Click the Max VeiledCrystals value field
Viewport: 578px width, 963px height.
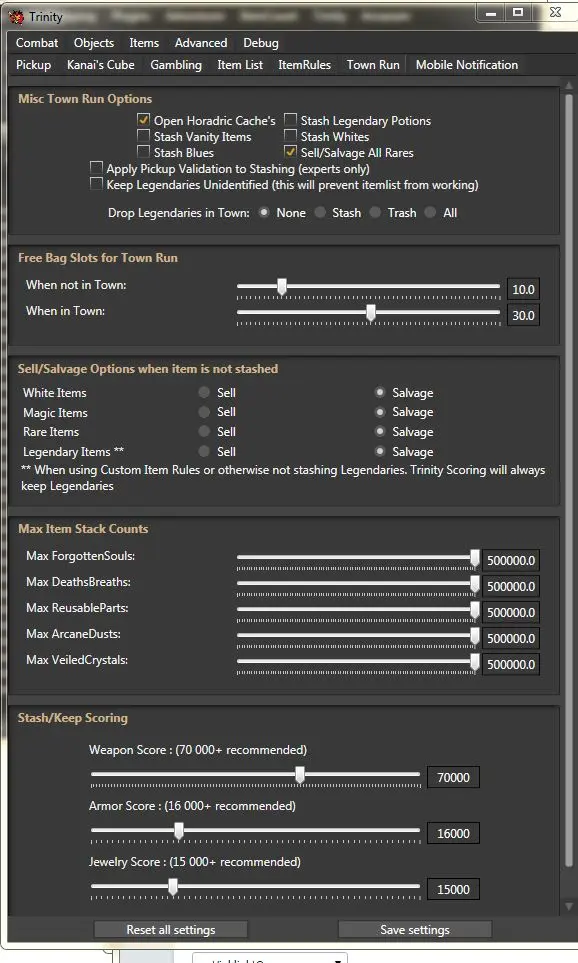click(511, 664)
